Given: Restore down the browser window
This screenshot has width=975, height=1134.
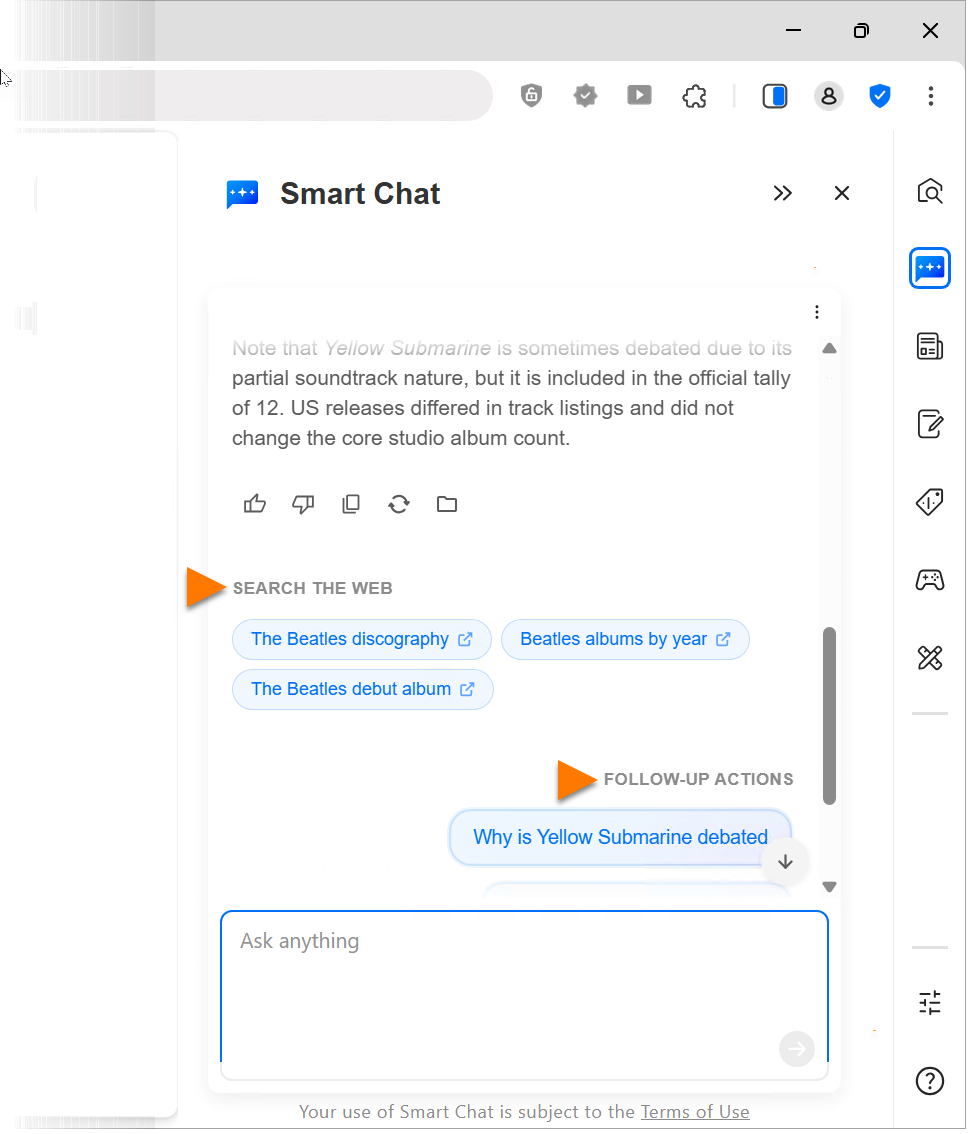Looking at the screenshot, I should pyautogui.click(x=861, y=30).
